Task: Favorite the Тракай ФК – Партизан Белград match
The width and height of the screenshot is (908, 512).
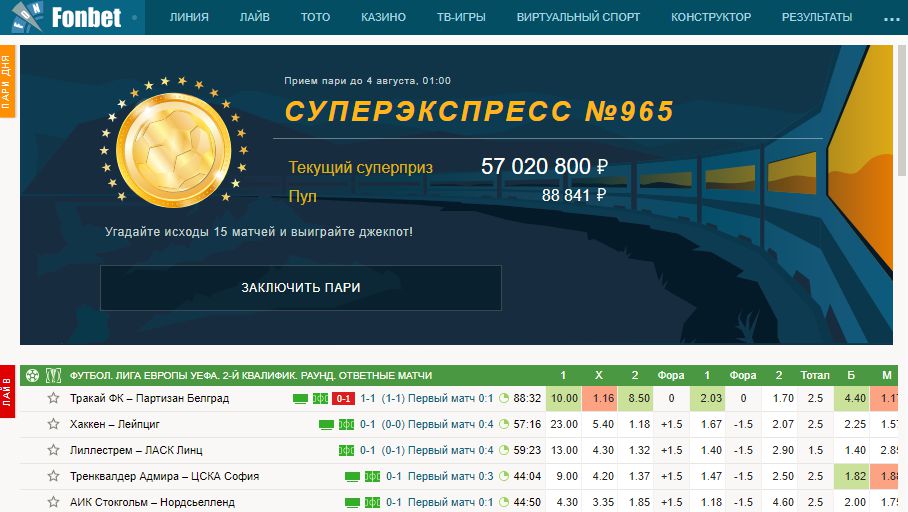Action: [53, 398]
